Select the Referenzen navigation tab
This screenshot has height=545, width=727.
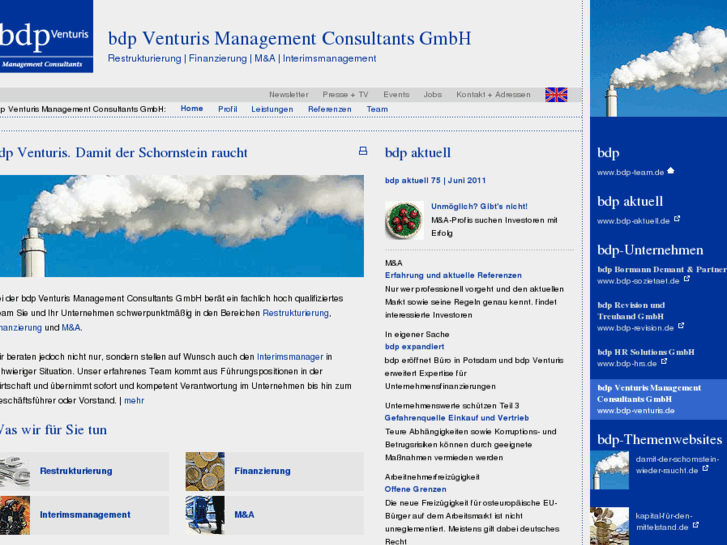click(330, 109)
